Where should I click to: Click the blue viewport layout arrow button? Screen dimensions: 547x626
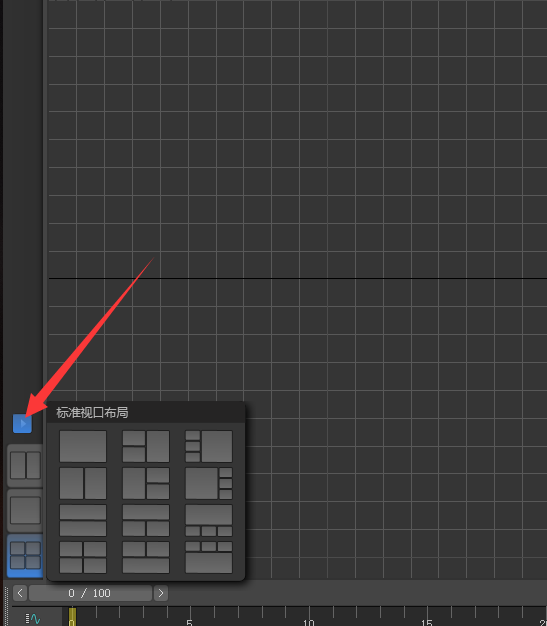point(22,423)
